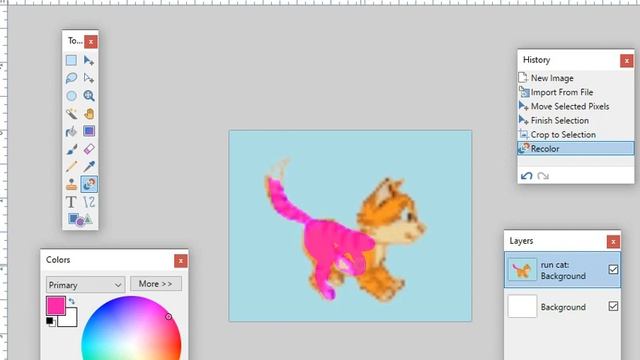Select the Magic Wand tool

(x=71, y=113)
